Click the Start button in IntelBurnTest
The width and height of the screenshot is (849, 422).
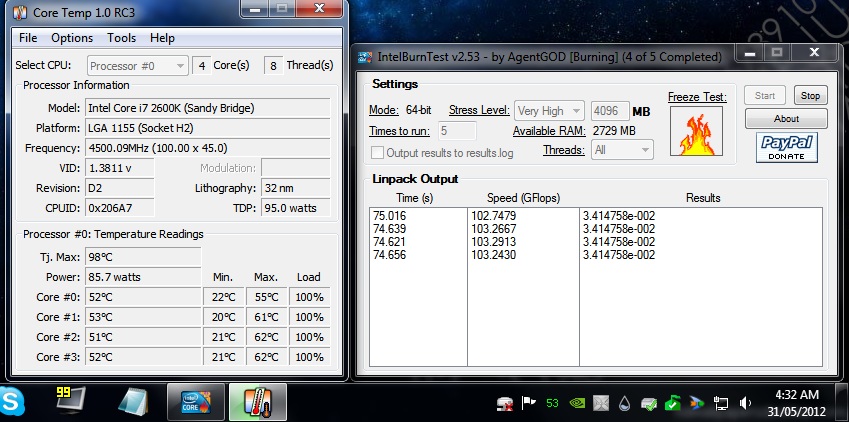pos(765,95)
